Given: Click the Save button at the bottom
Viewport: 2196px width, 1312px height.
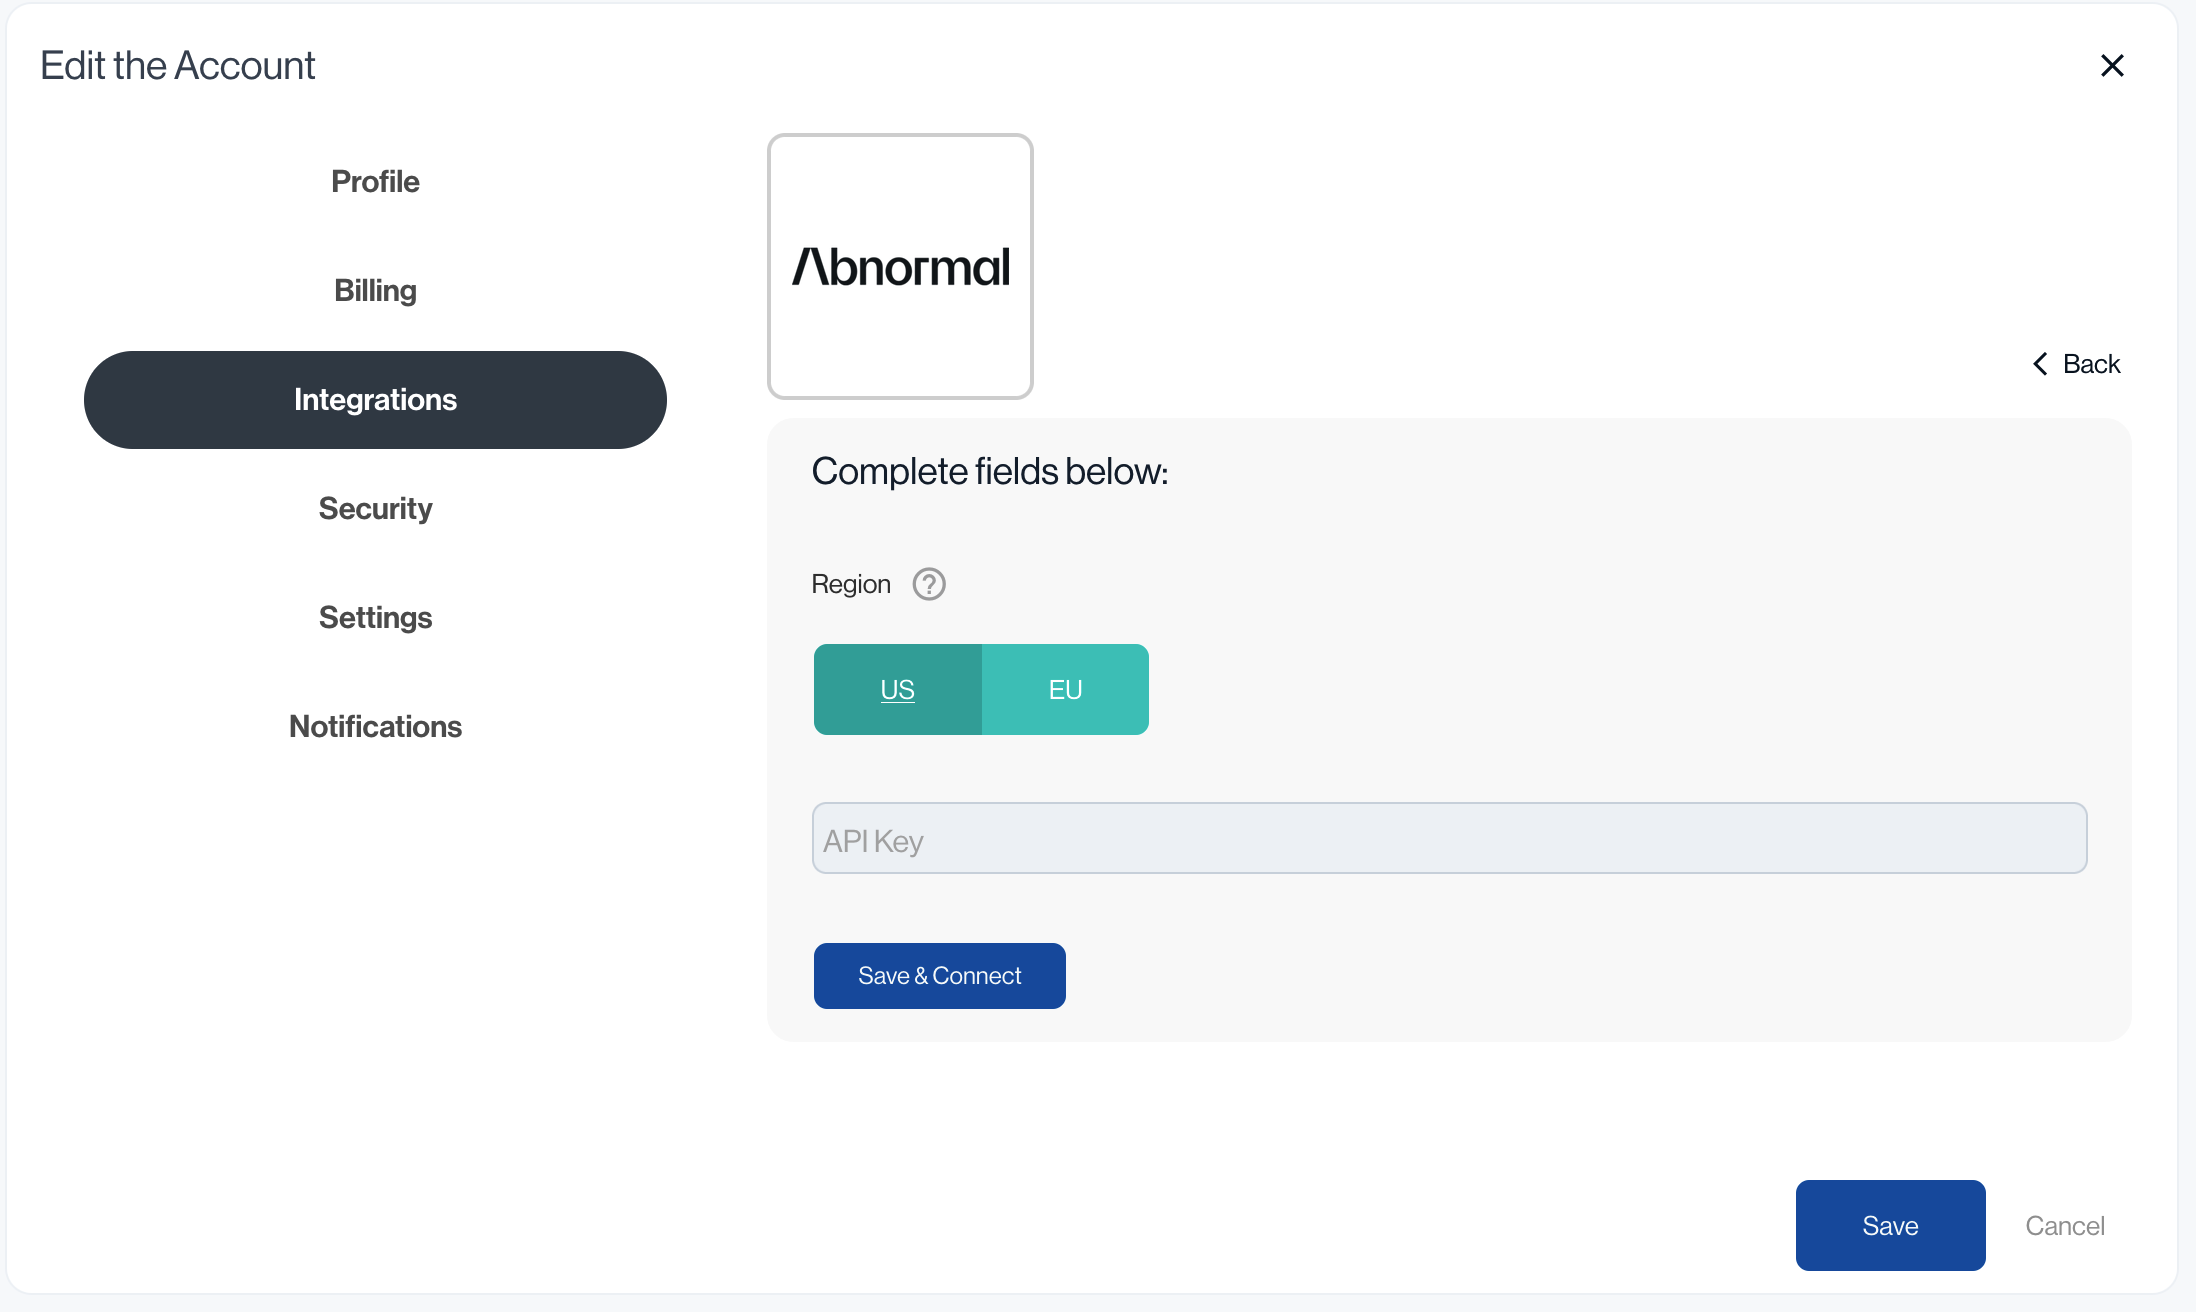Looking at the screenshot, I should click(1890, 1226).
